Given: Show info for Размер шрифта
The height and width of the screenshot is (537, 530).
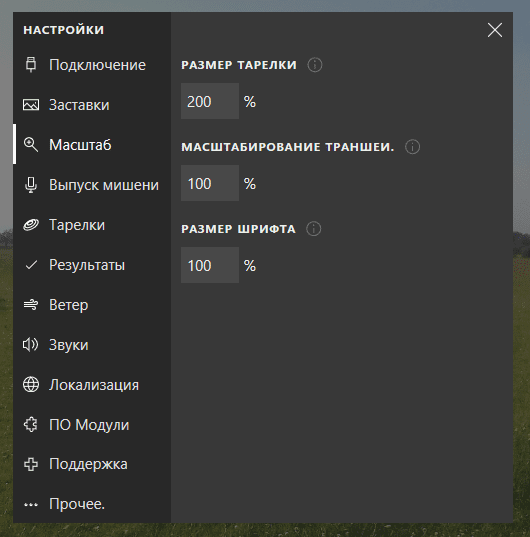Looking at the screenshot, I should pos(314,229).
